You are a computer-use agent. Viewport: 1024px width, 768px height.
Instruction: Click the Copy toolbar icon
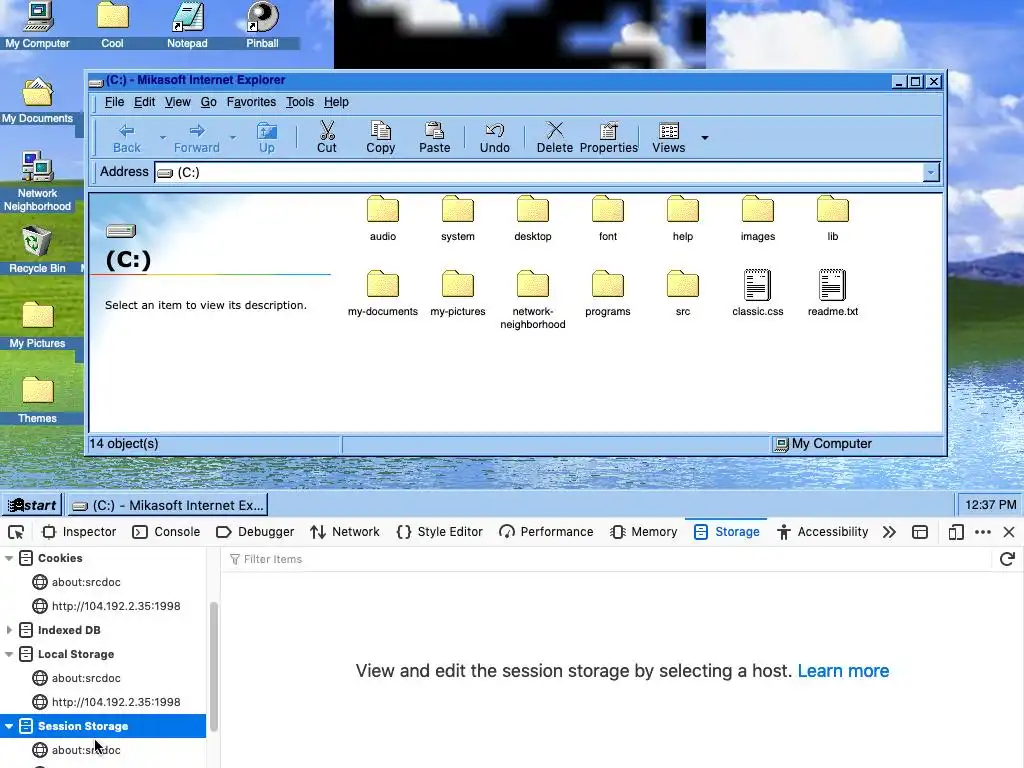381,131
